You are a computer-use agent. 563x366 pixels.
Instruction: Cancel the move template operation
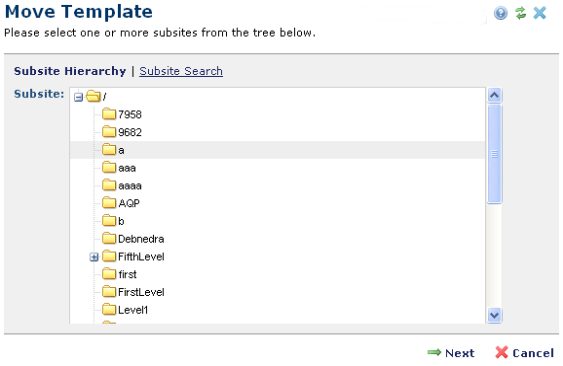525,353
